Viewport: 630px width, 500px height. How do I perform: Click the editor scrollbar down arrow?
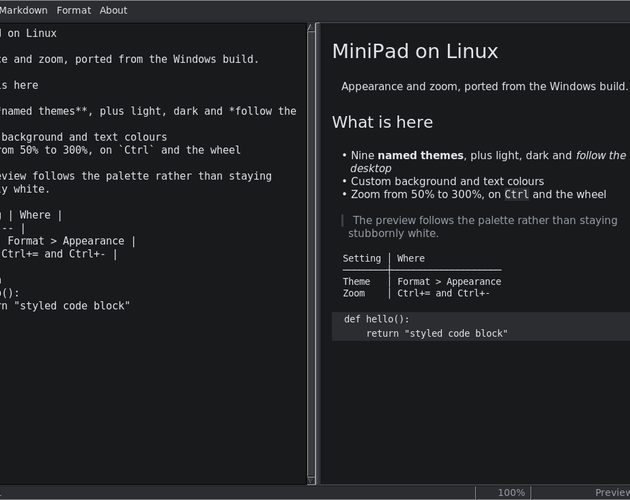[x=311, y=481]
